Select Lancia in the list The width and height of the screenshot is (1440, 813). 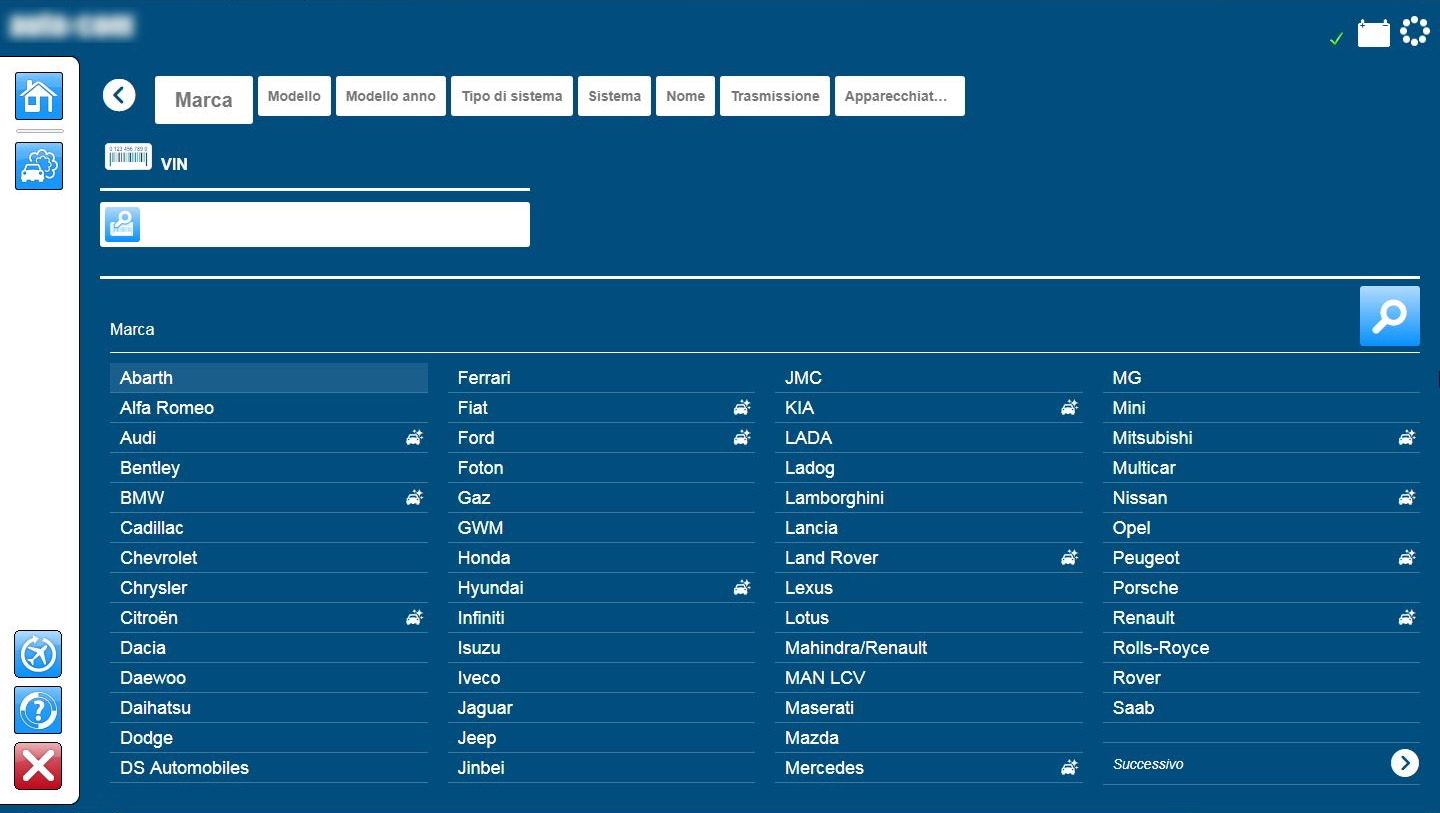[929, 528]
